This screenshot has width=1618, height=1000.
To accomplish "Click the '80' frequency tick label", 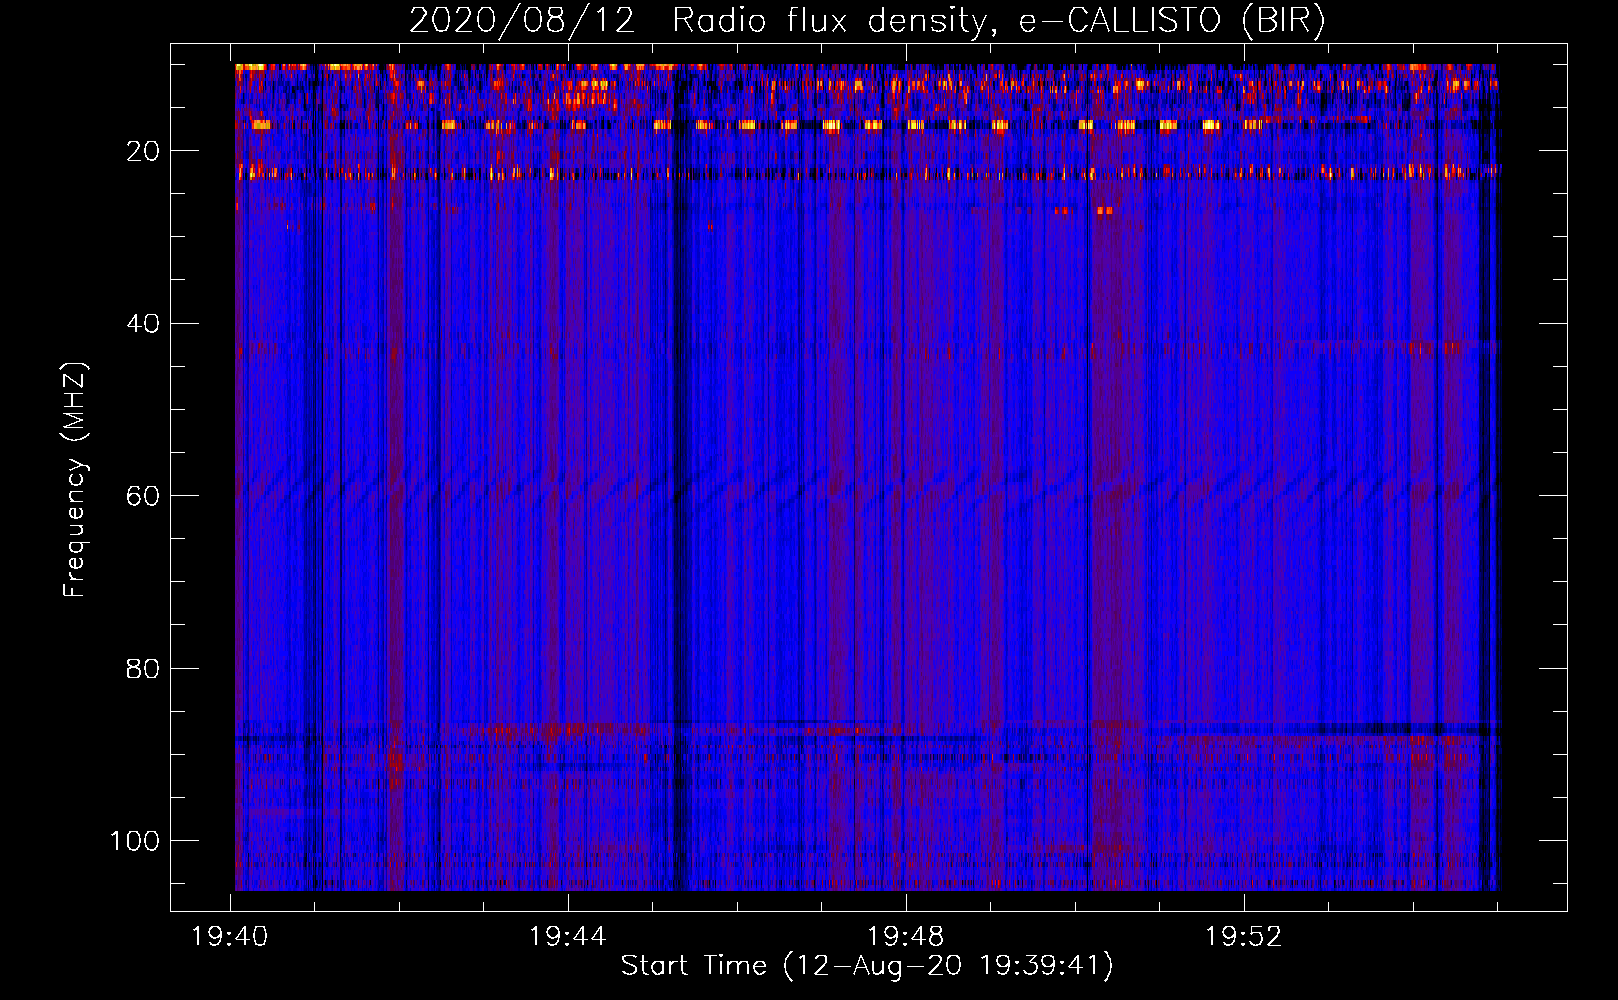I will coord(143,668).
